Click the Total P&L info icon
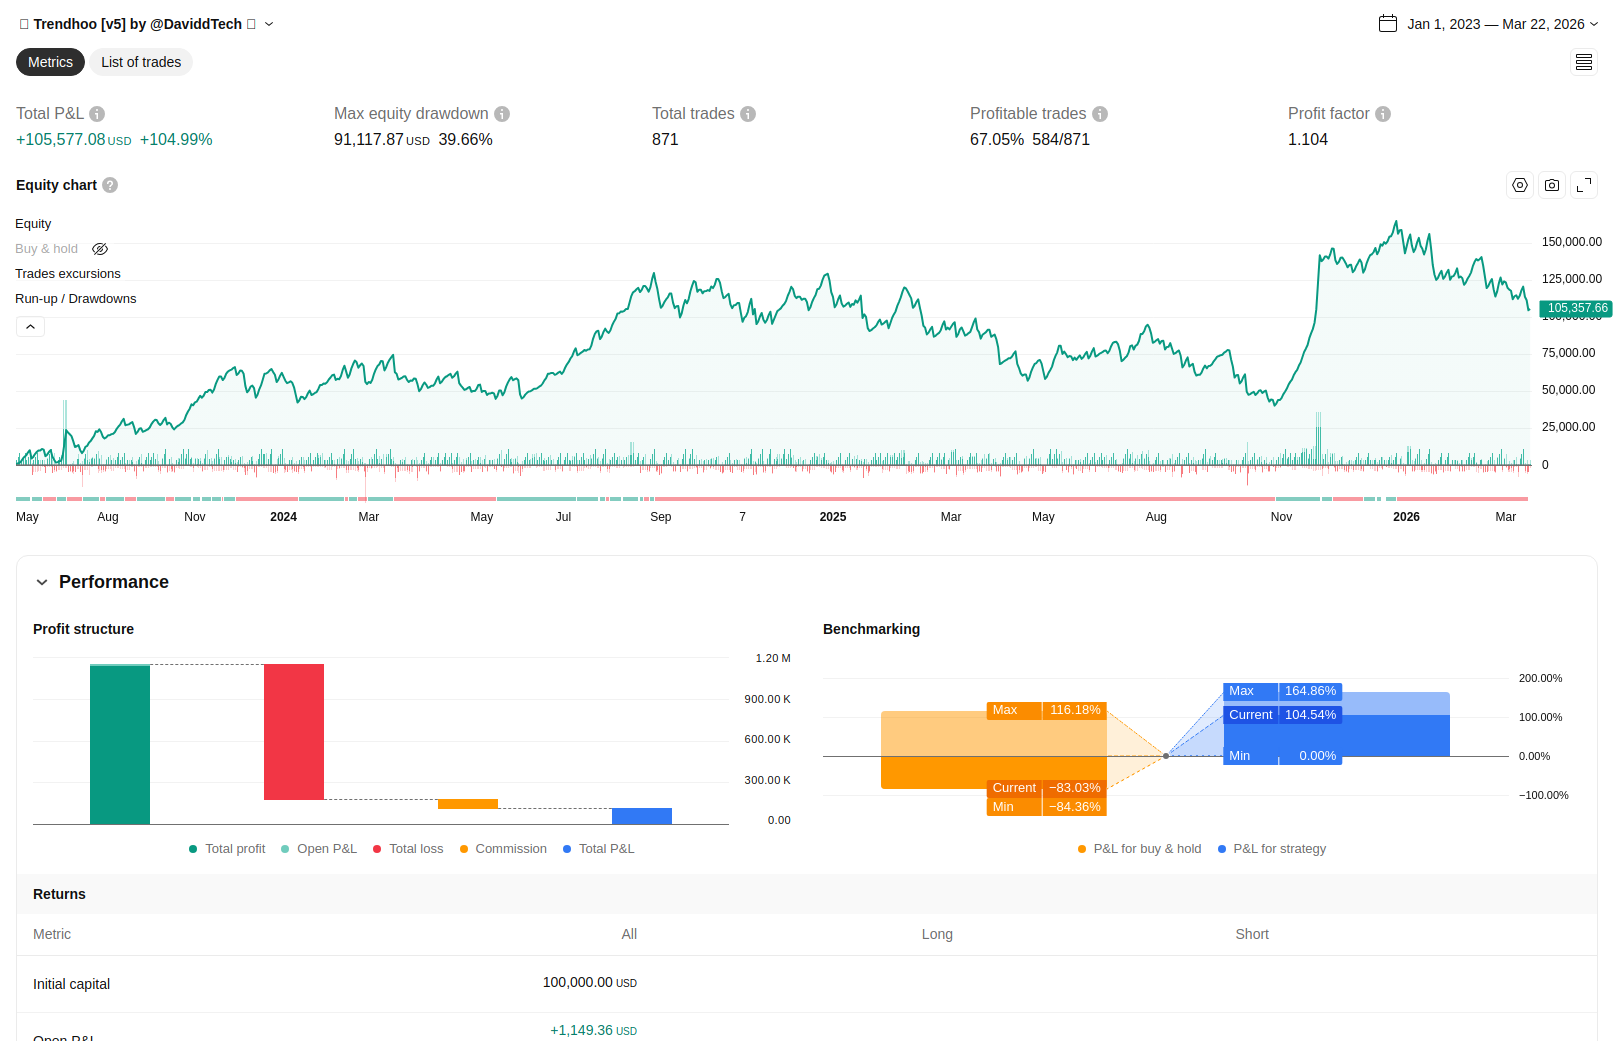 click(x=97, y=114)
